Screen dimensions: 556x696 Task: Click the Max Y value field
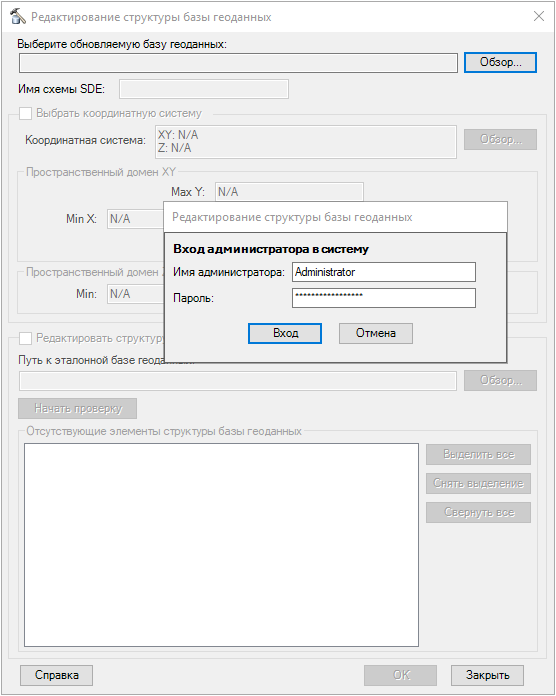pos(289,192)
